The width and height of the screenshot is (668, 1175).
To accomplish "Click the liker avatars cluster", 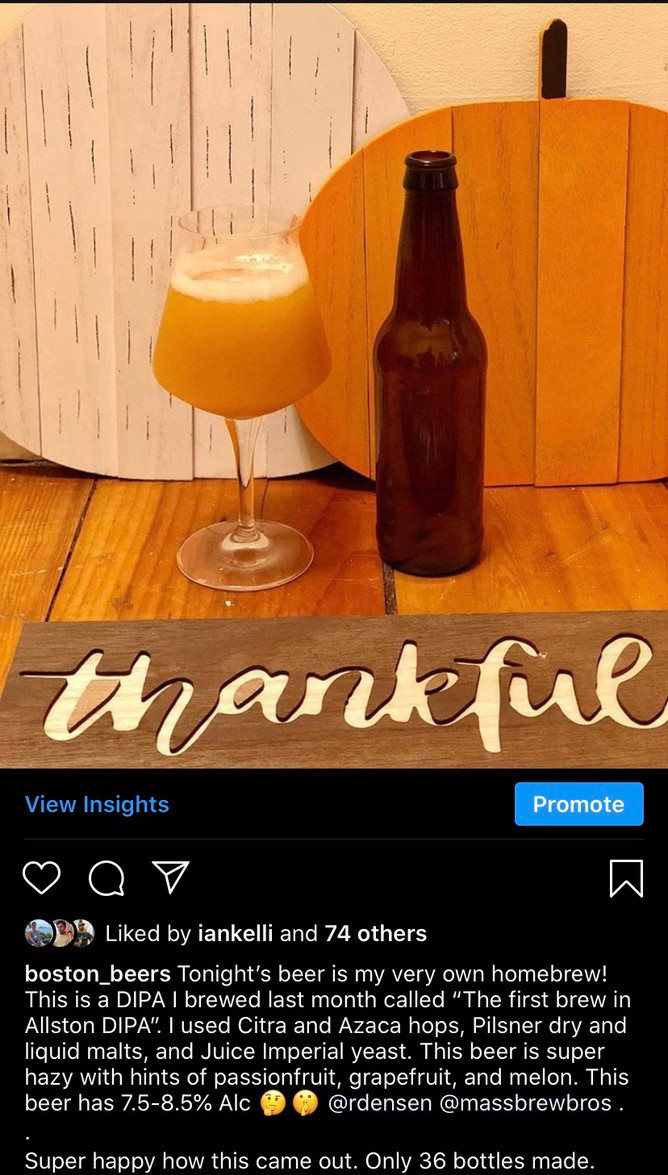I will 60,934.
